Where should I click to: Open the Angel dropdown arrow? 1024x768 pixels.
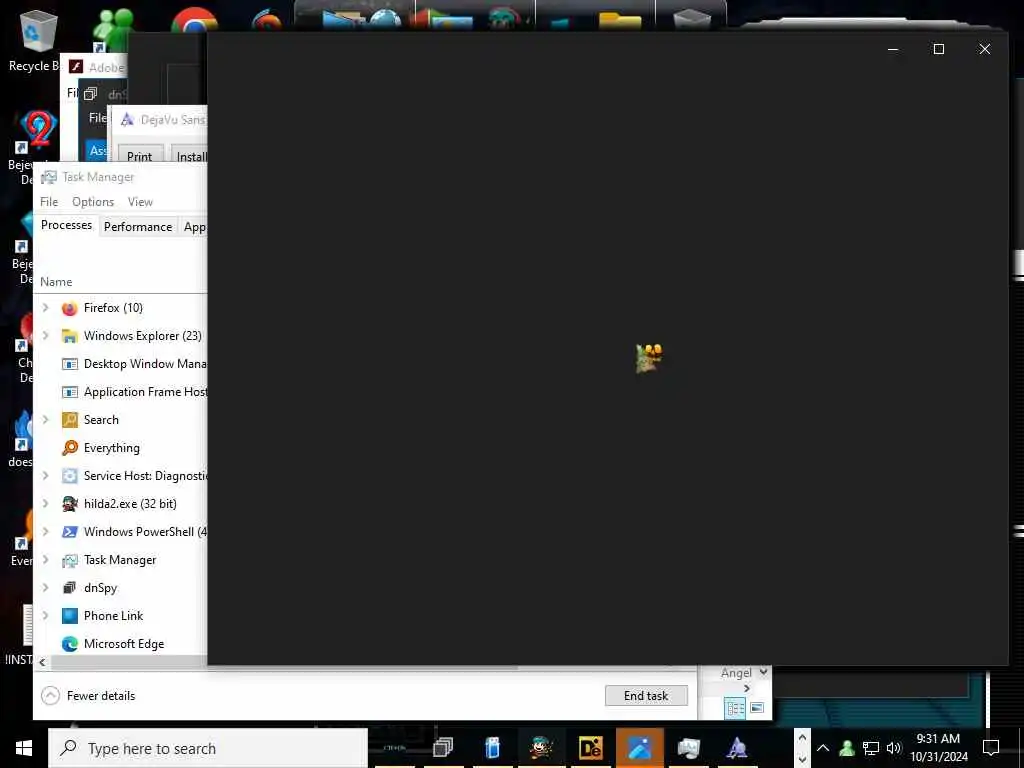click(x=763, y=672)
